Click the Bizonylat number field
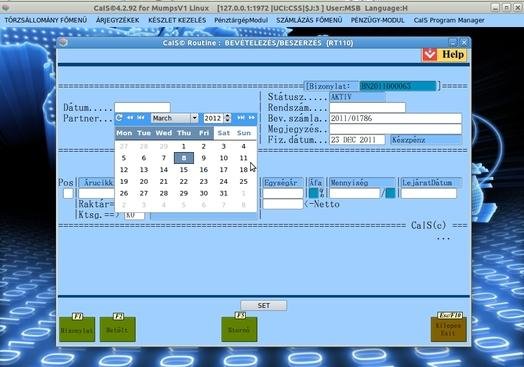524x367 pixels. [398, 86]
